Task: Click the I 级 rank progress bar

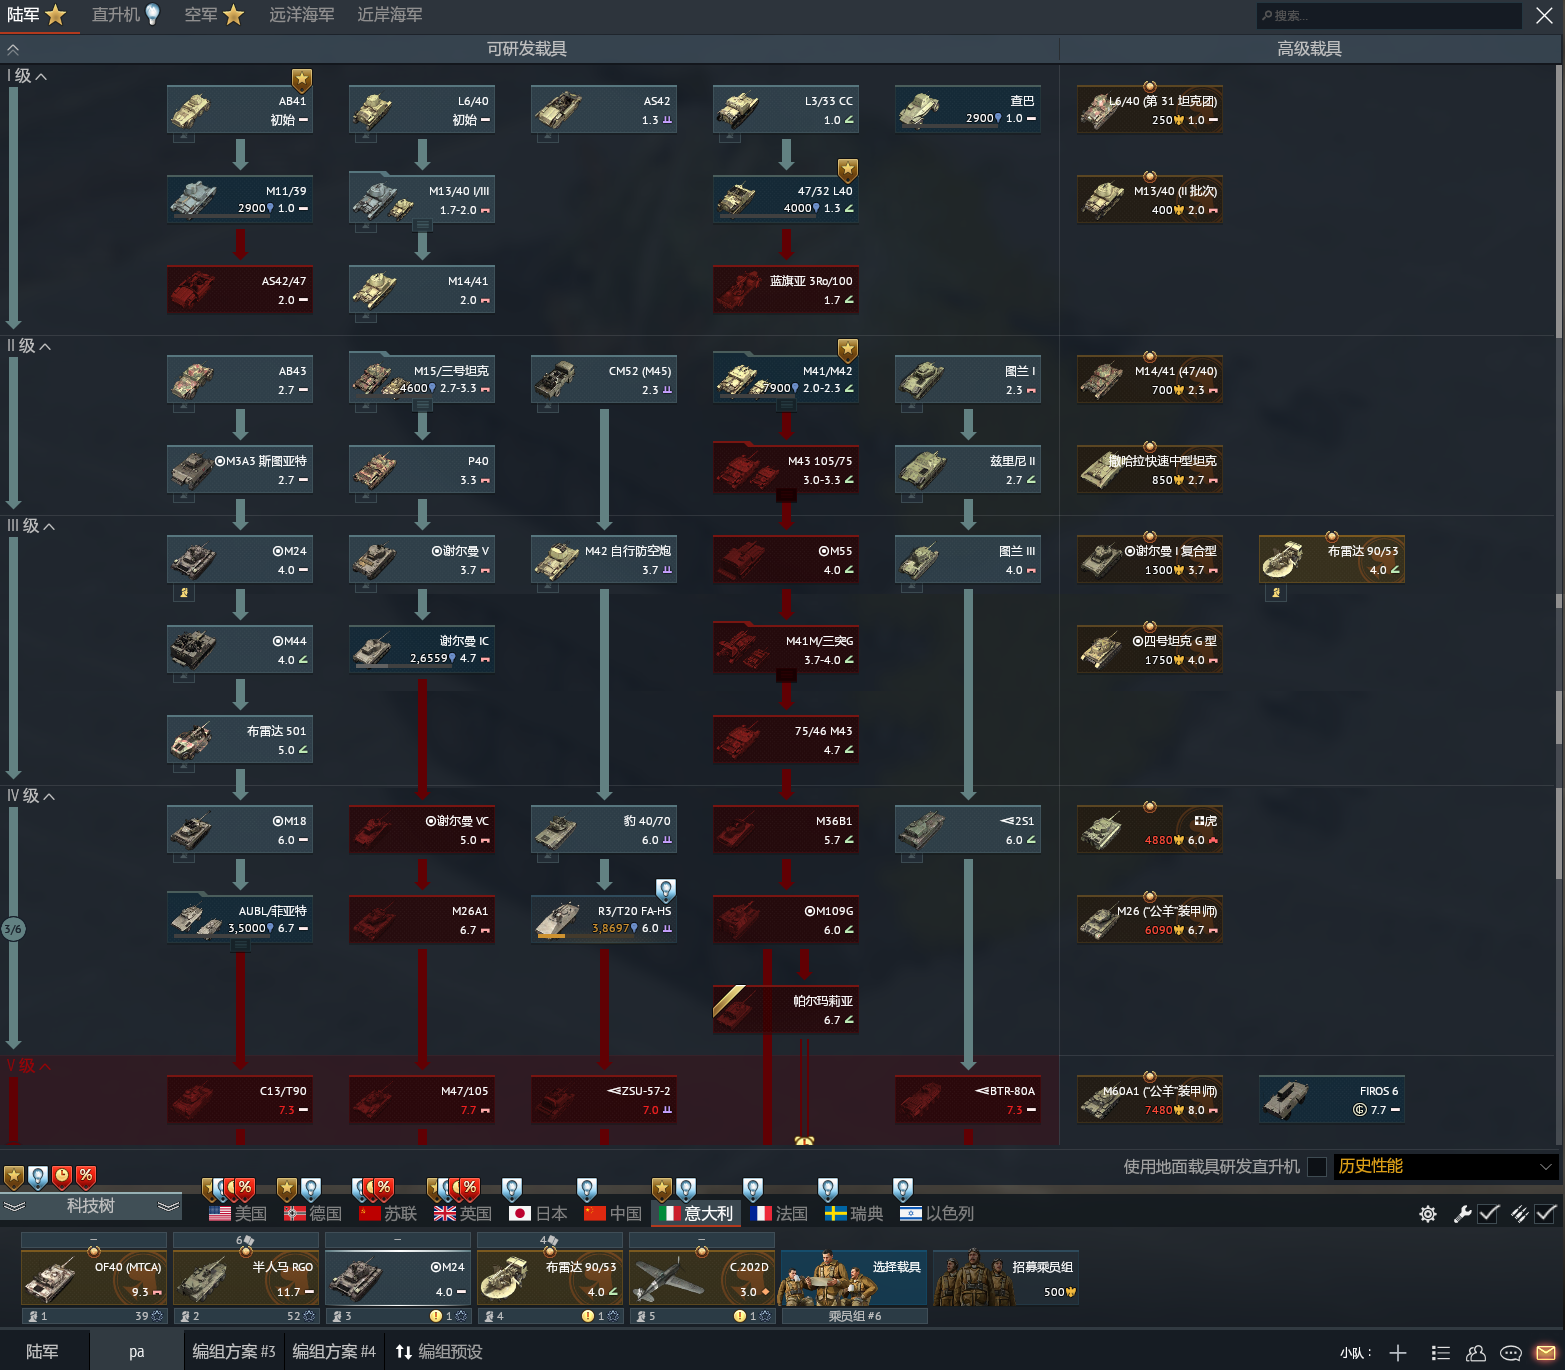Action: pos(13,208)
